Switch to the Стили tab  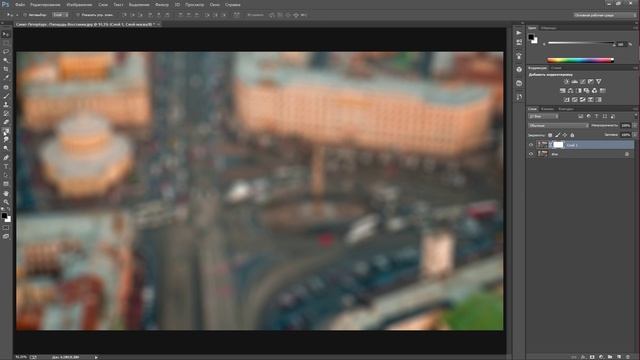pos(556,68)
